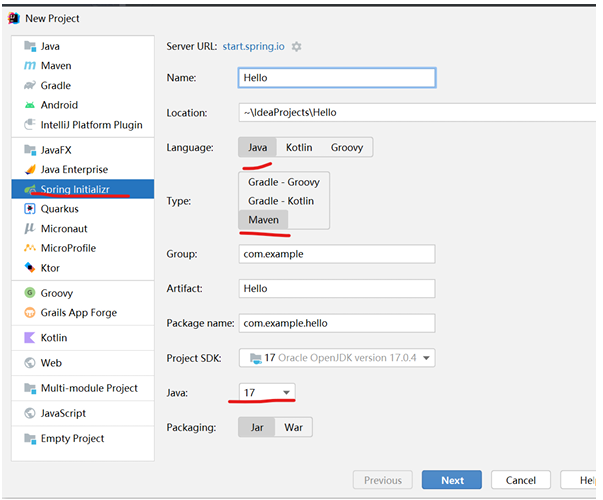Click the Next button
Viewport: 603px width, 500px height.
[452, 480]
